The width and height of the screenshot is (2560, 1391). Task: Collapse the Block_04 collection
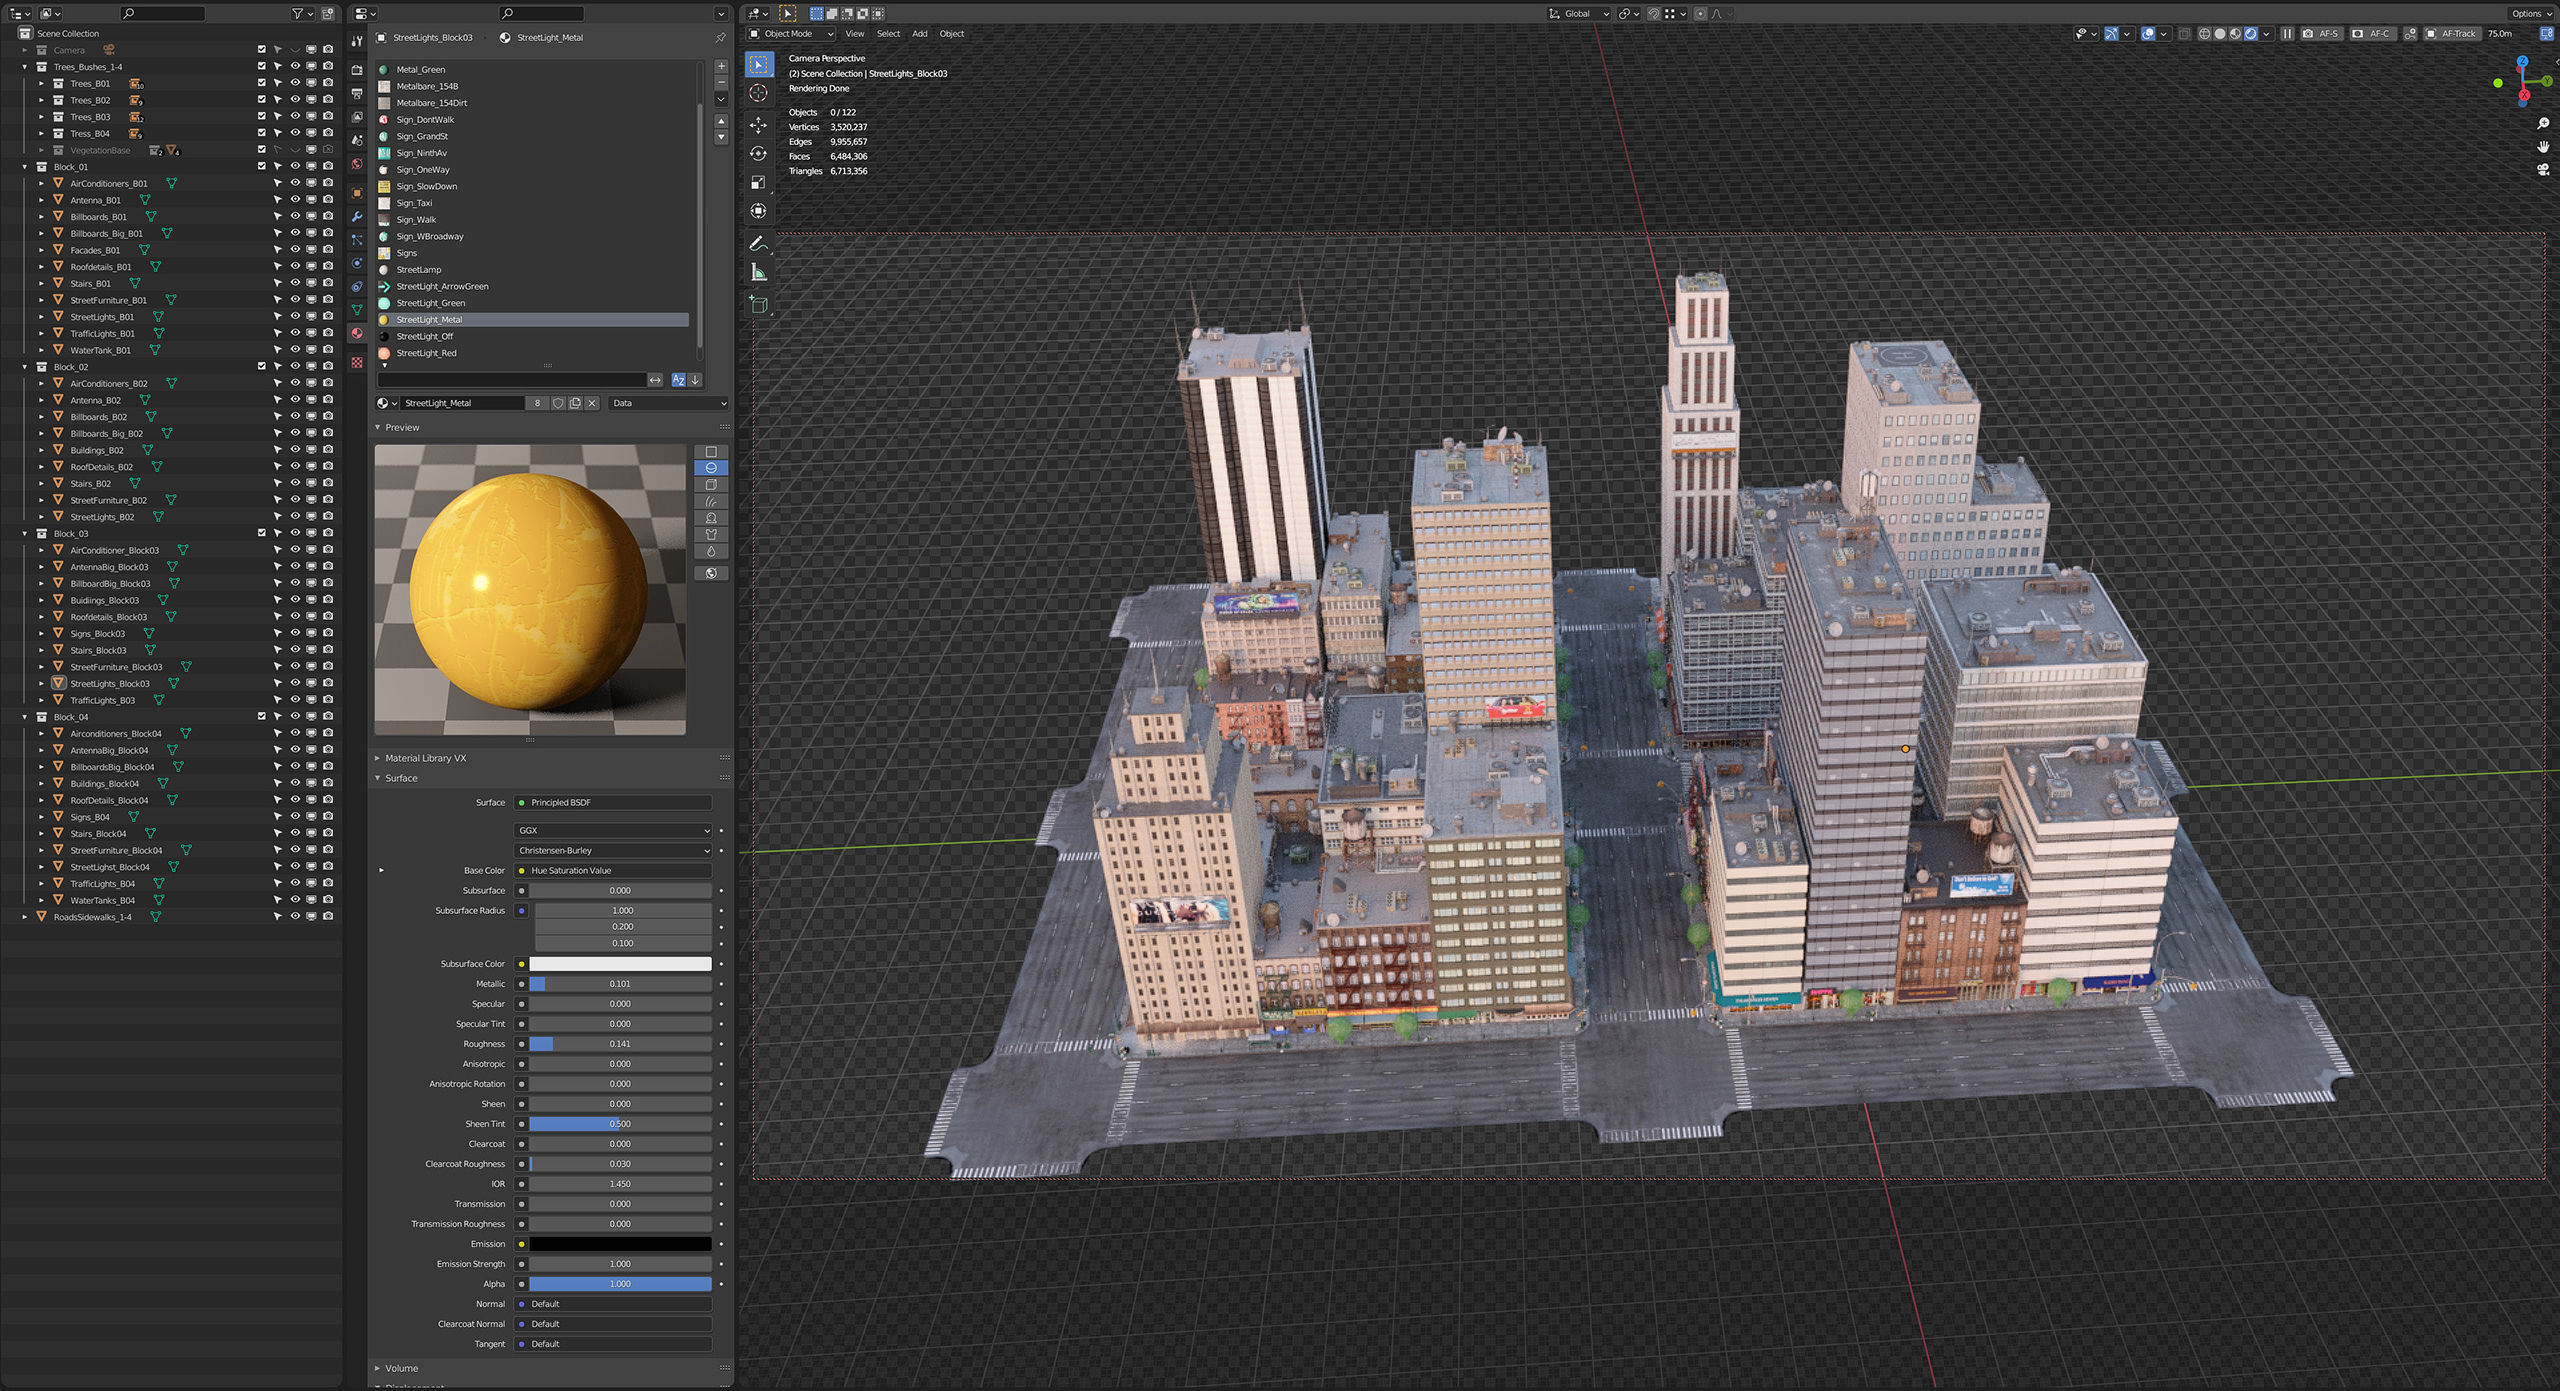coord(25,717)
